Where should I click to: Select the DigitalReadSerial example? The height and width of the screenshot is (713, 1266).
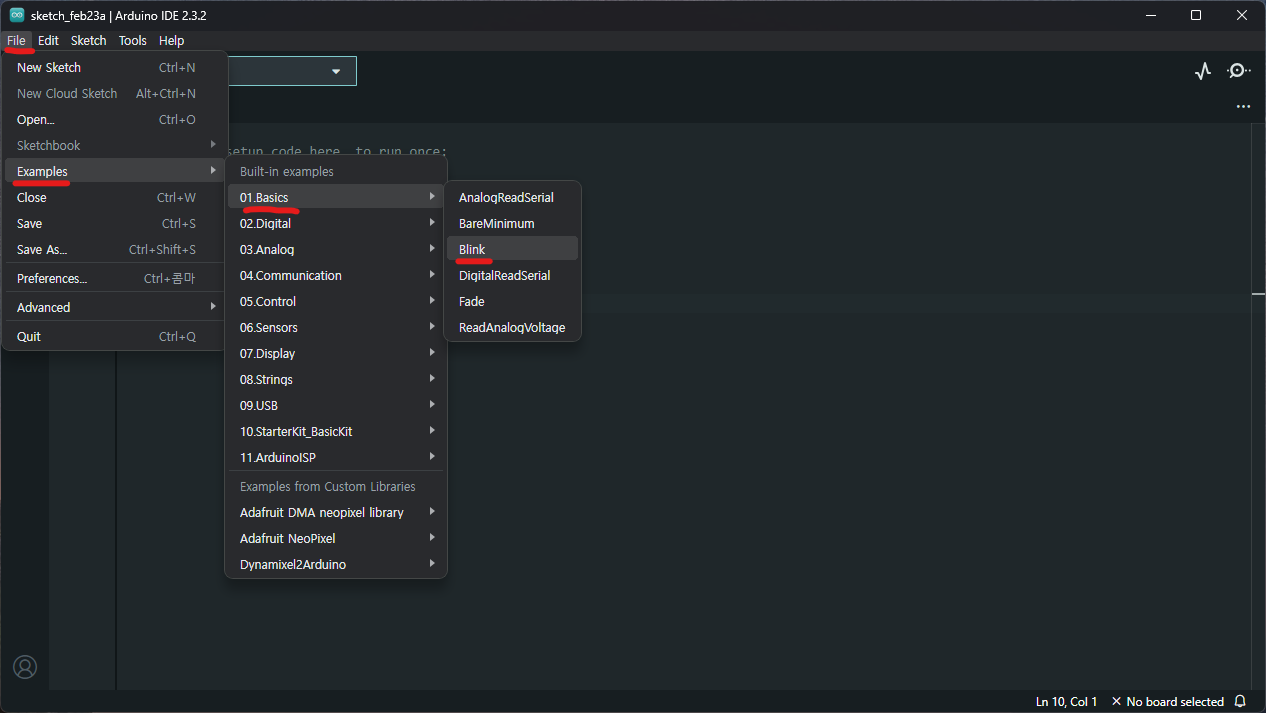tap(513, 276)
